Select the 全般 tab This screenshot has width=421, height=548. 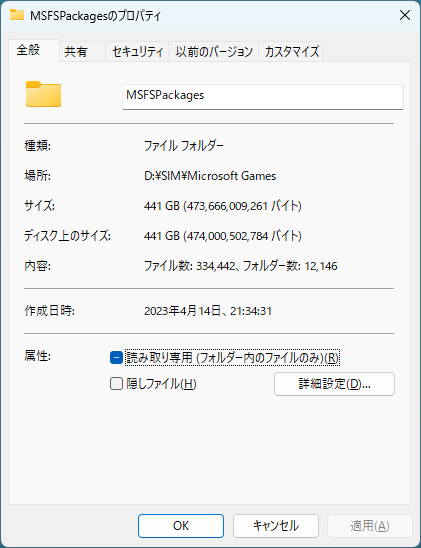[x=34, y=51]
